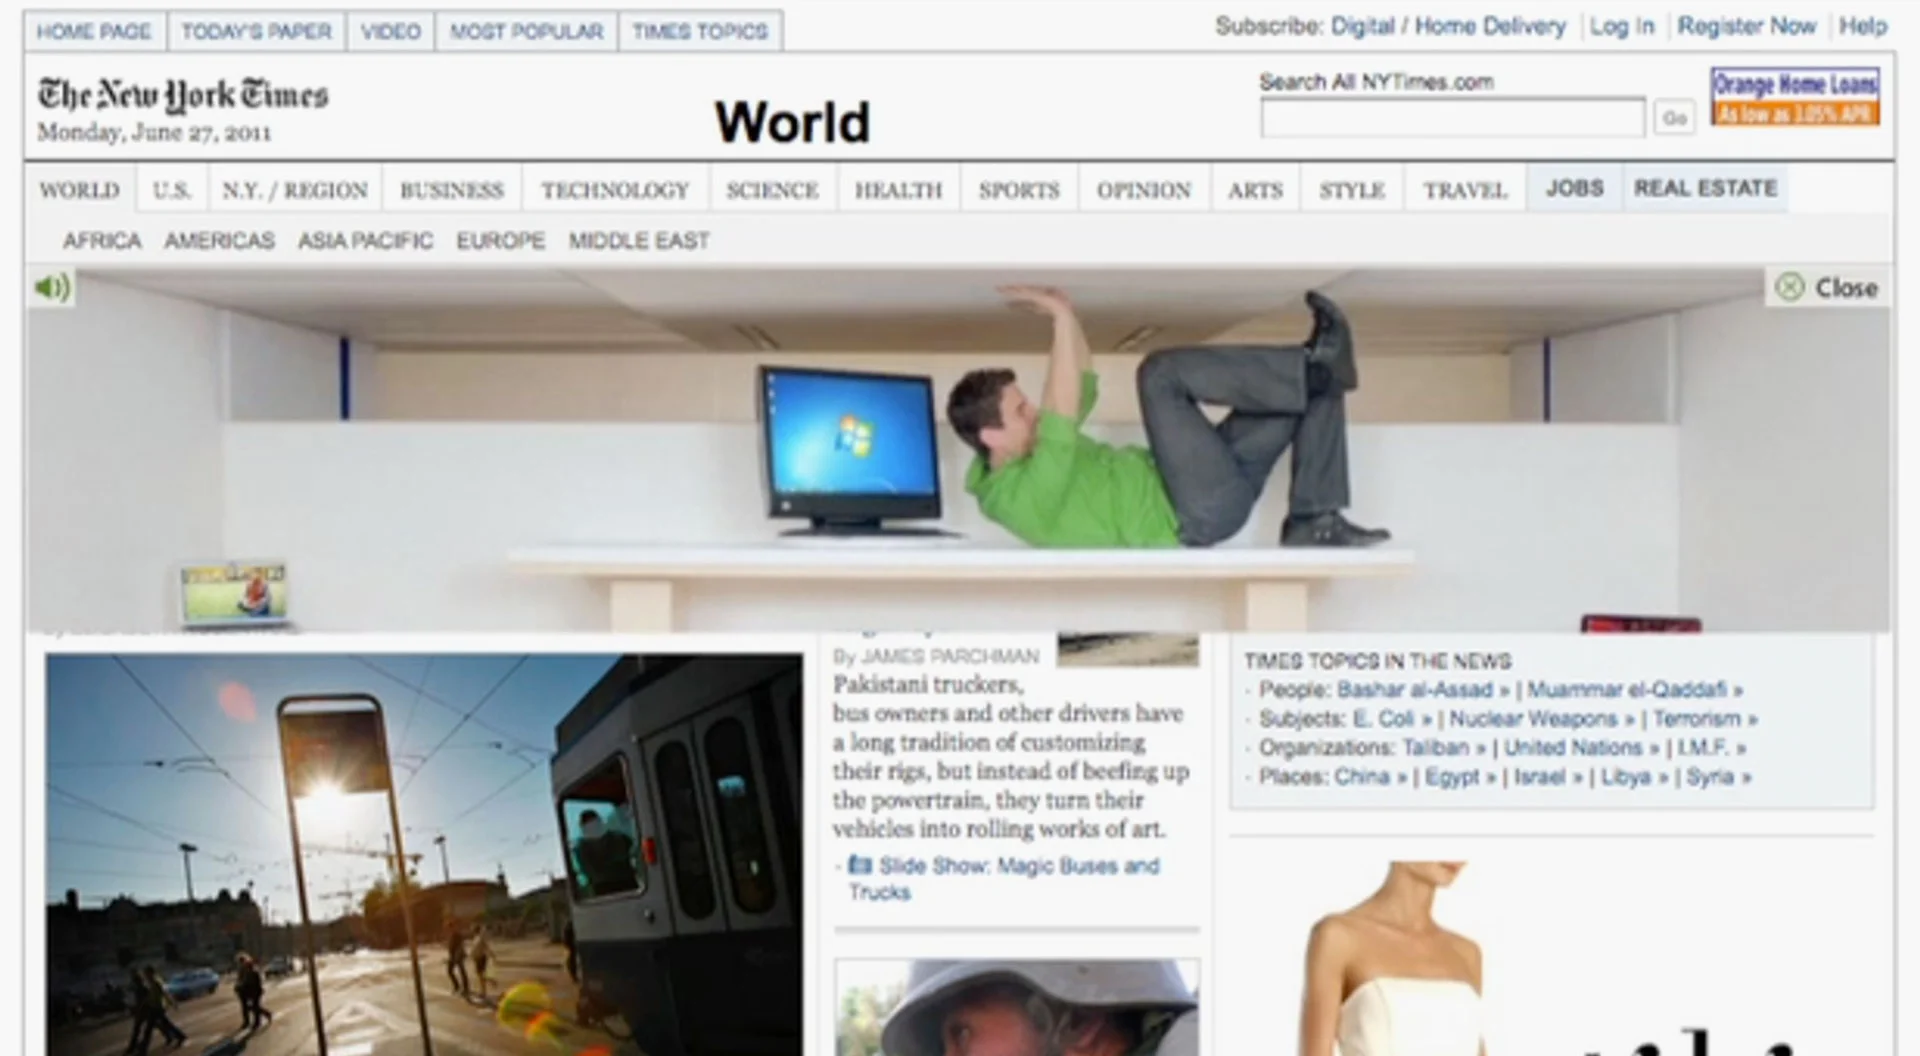The width and height of the screenshot is (1920, 1056).
Task: Open the TIMES TOPICS tab
Action: [700, 32]
